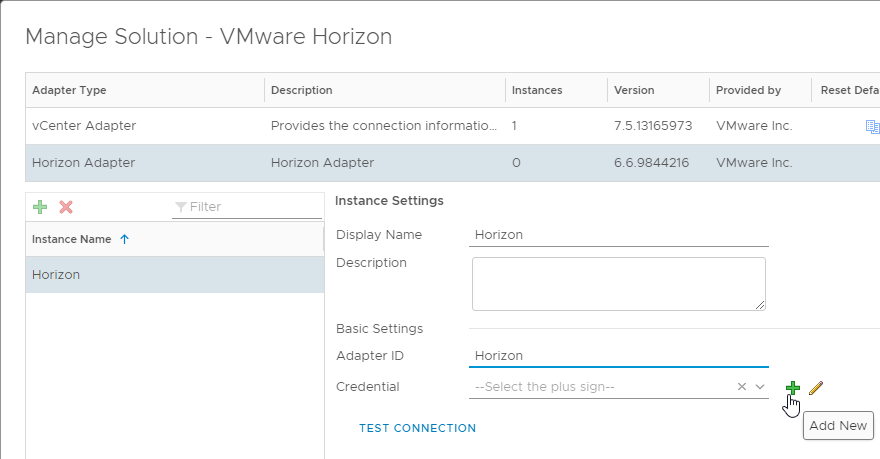Screen dimensions: 880x459
Task: Click the Display Name field containing Horizon
Action: point(618,235)
